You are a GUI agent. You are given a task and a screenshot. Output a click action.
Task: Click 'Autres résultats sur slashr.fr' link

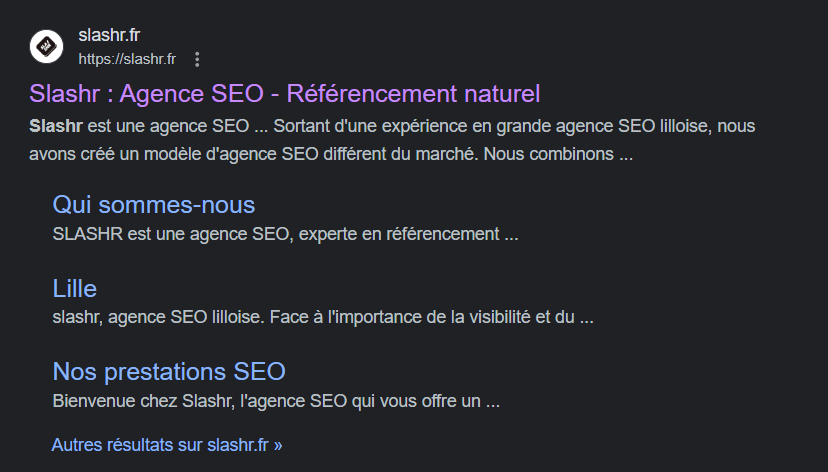click(160, 445)
